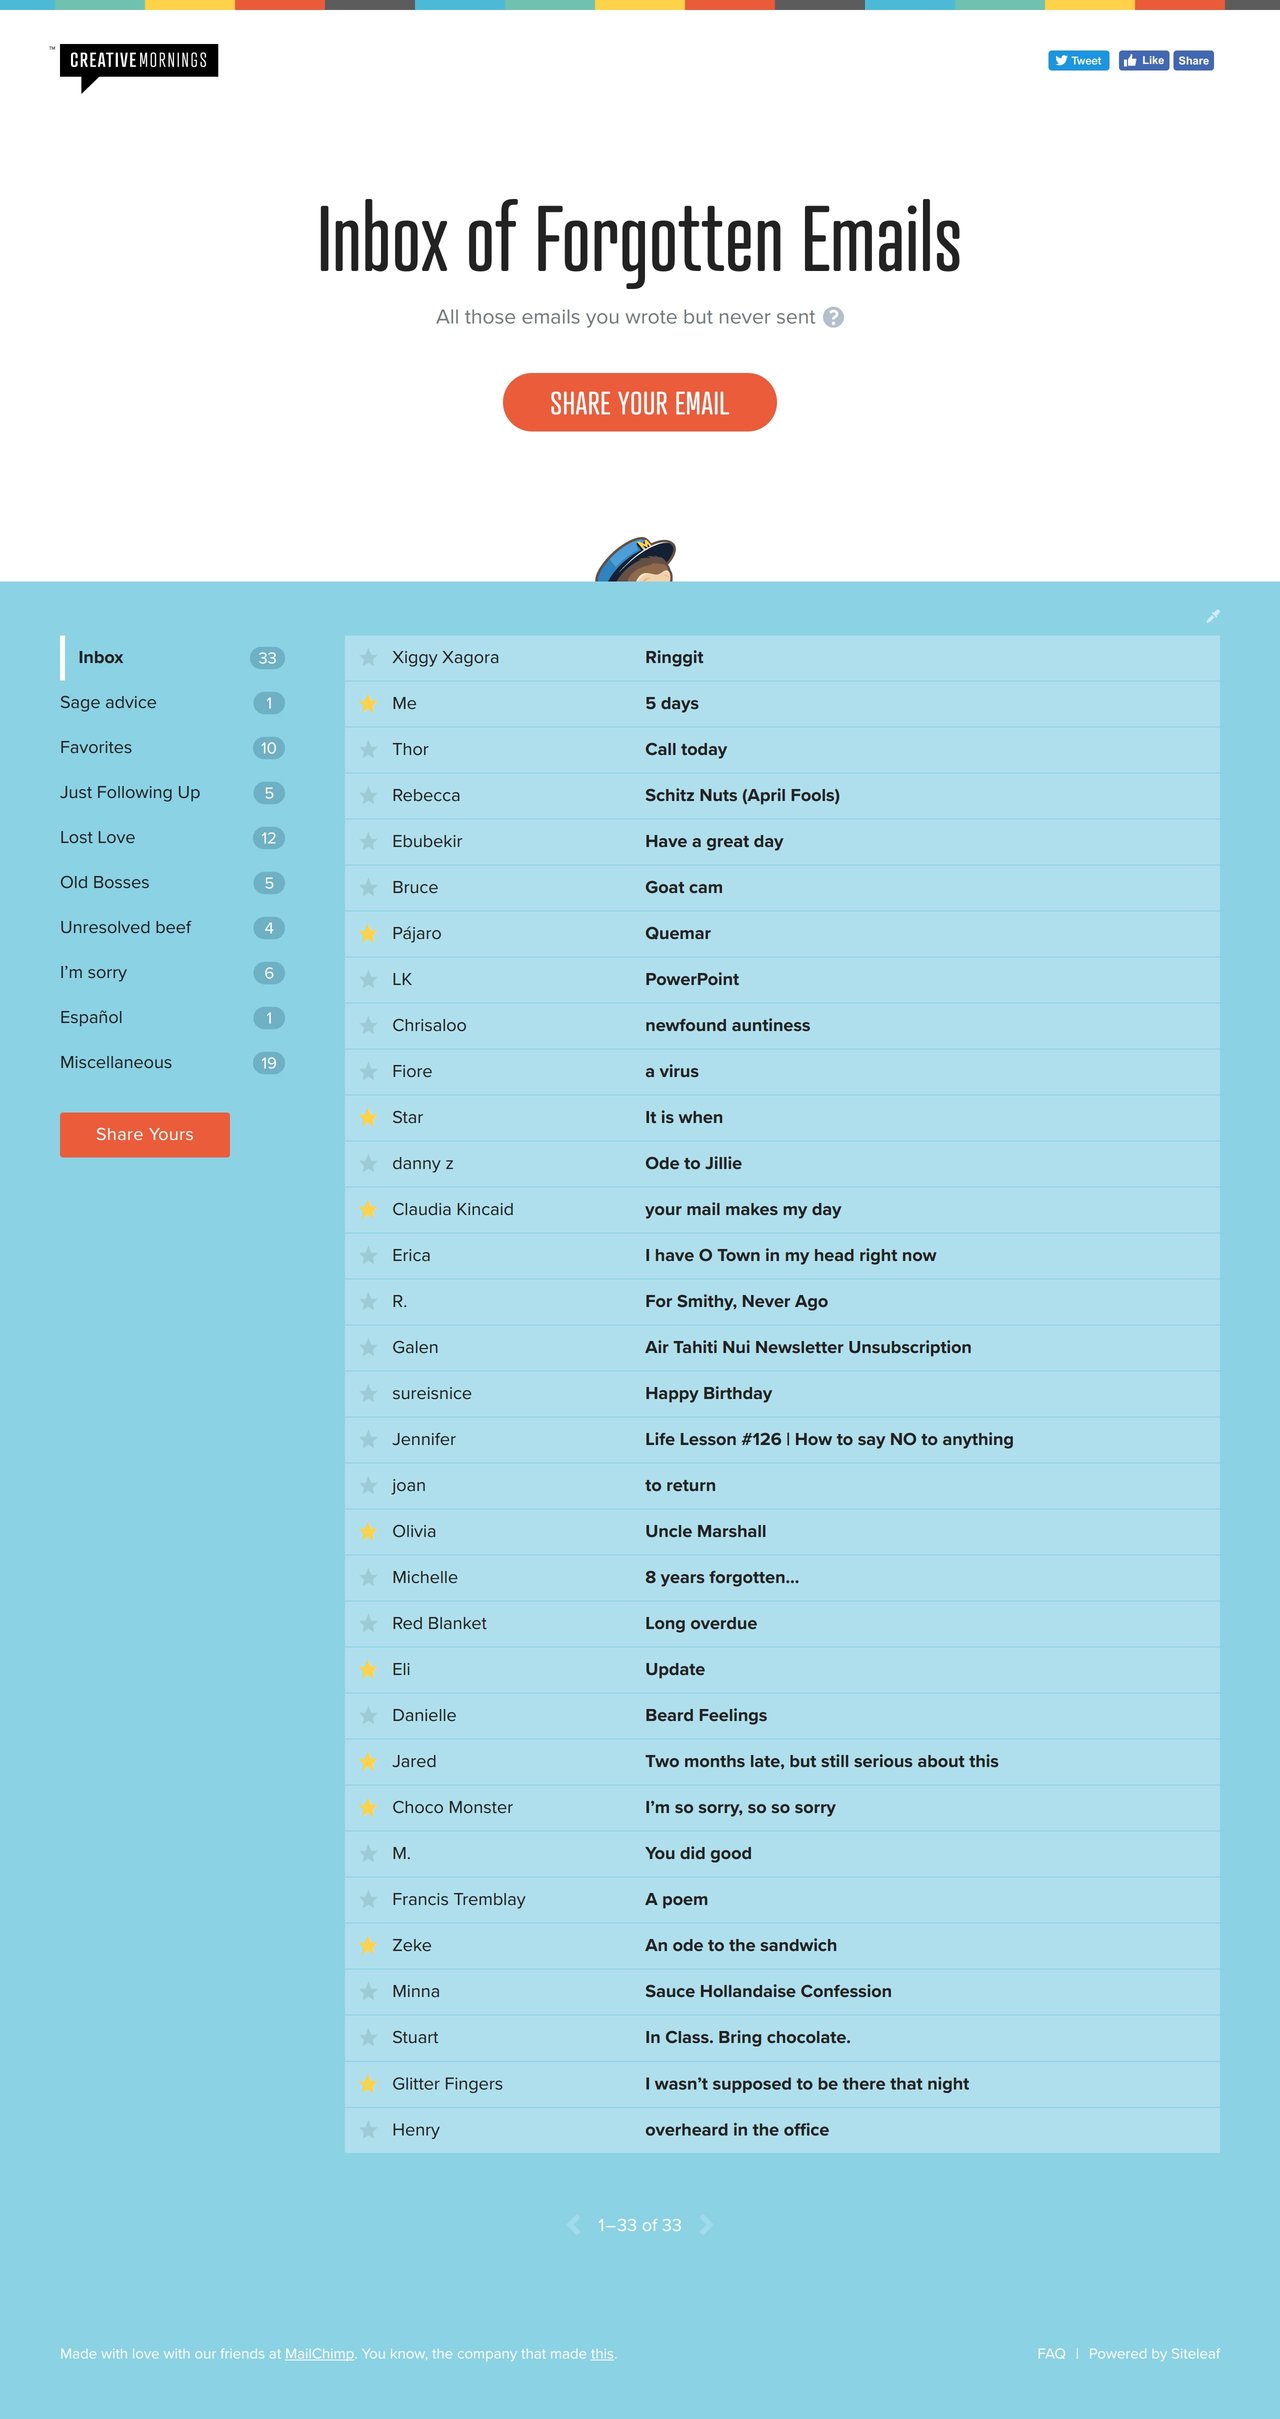
Task: Click the CreativeMornings logo
Action: click(x=139, y=67)
